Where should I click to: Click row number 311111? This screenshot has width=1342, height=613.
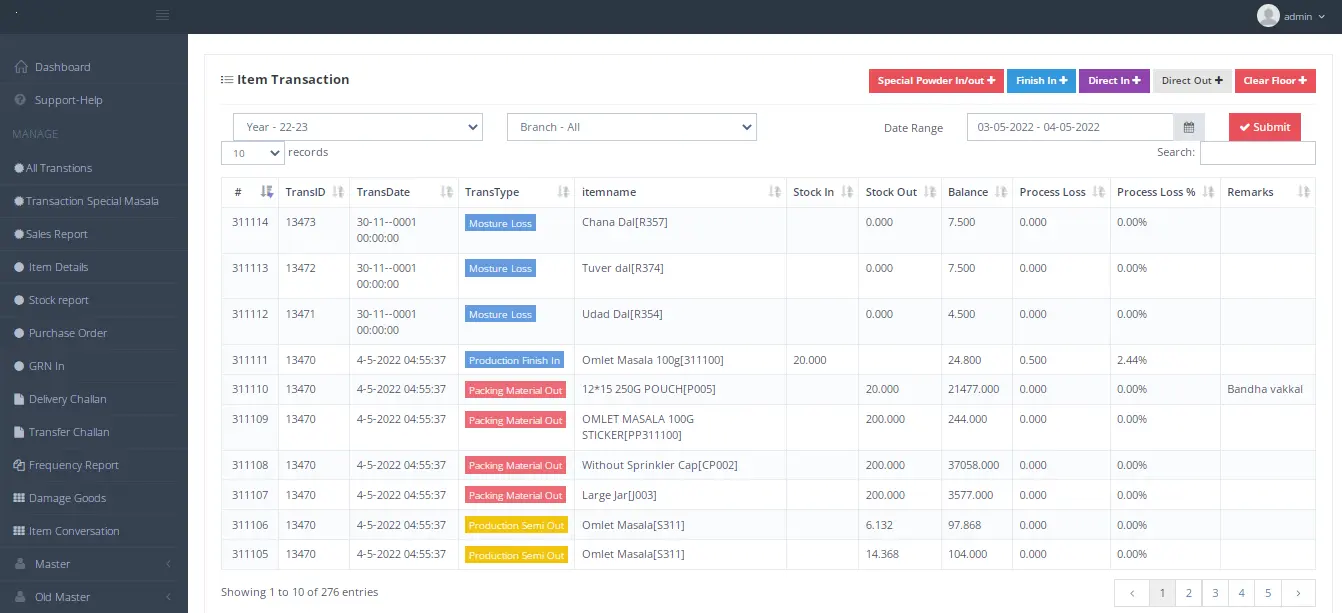click(x=250, y=360)
